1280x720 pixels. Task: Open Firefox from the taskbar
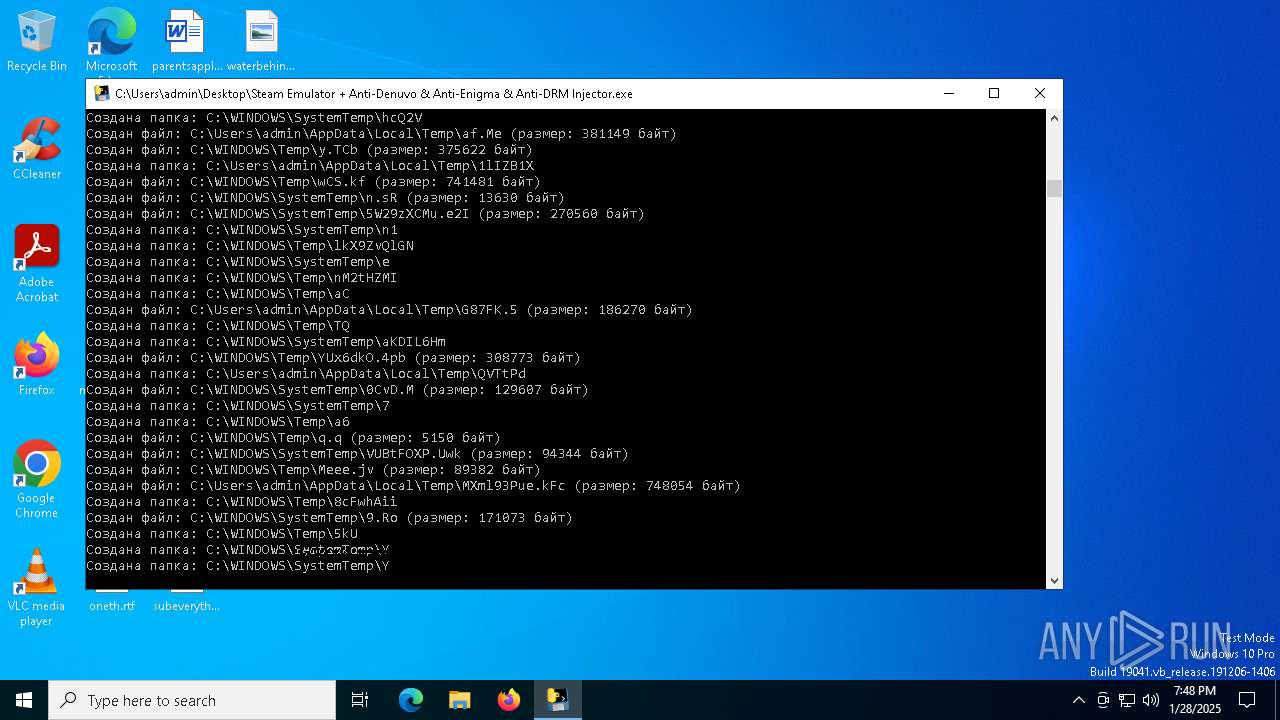click(x=509, y=700)
